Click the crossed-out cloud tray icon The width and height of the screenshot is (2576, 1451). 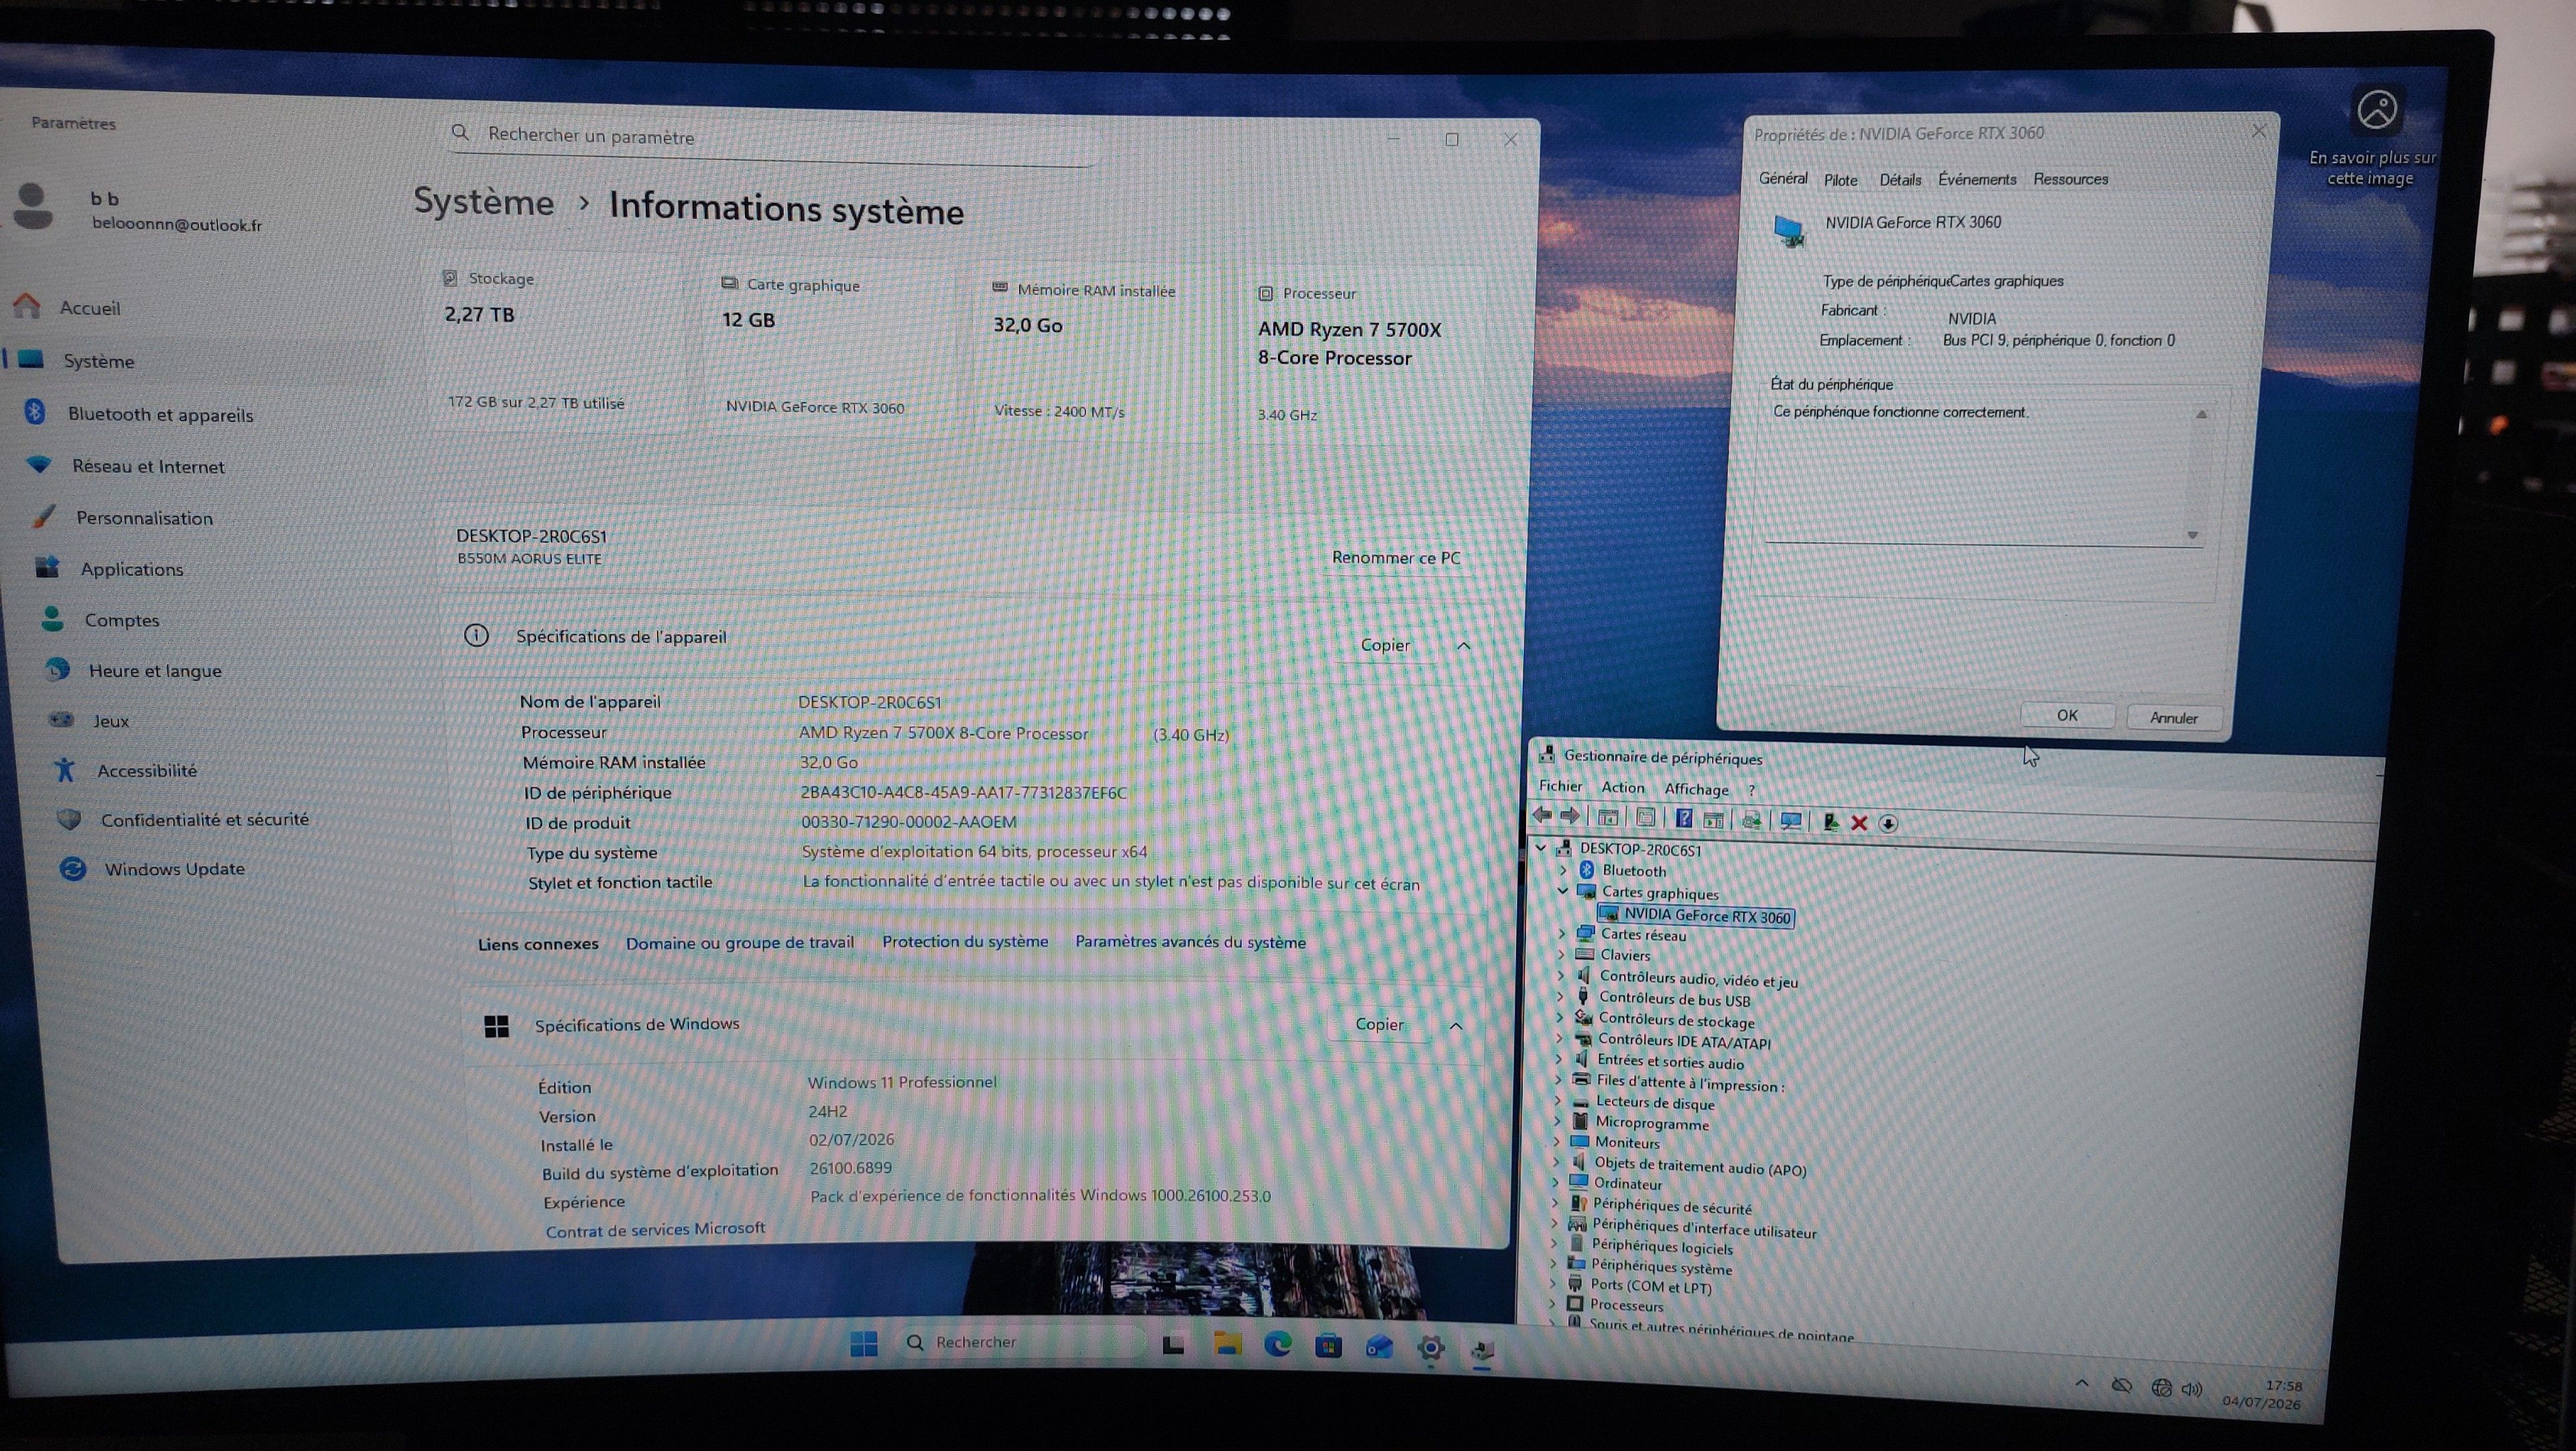2121,1386
